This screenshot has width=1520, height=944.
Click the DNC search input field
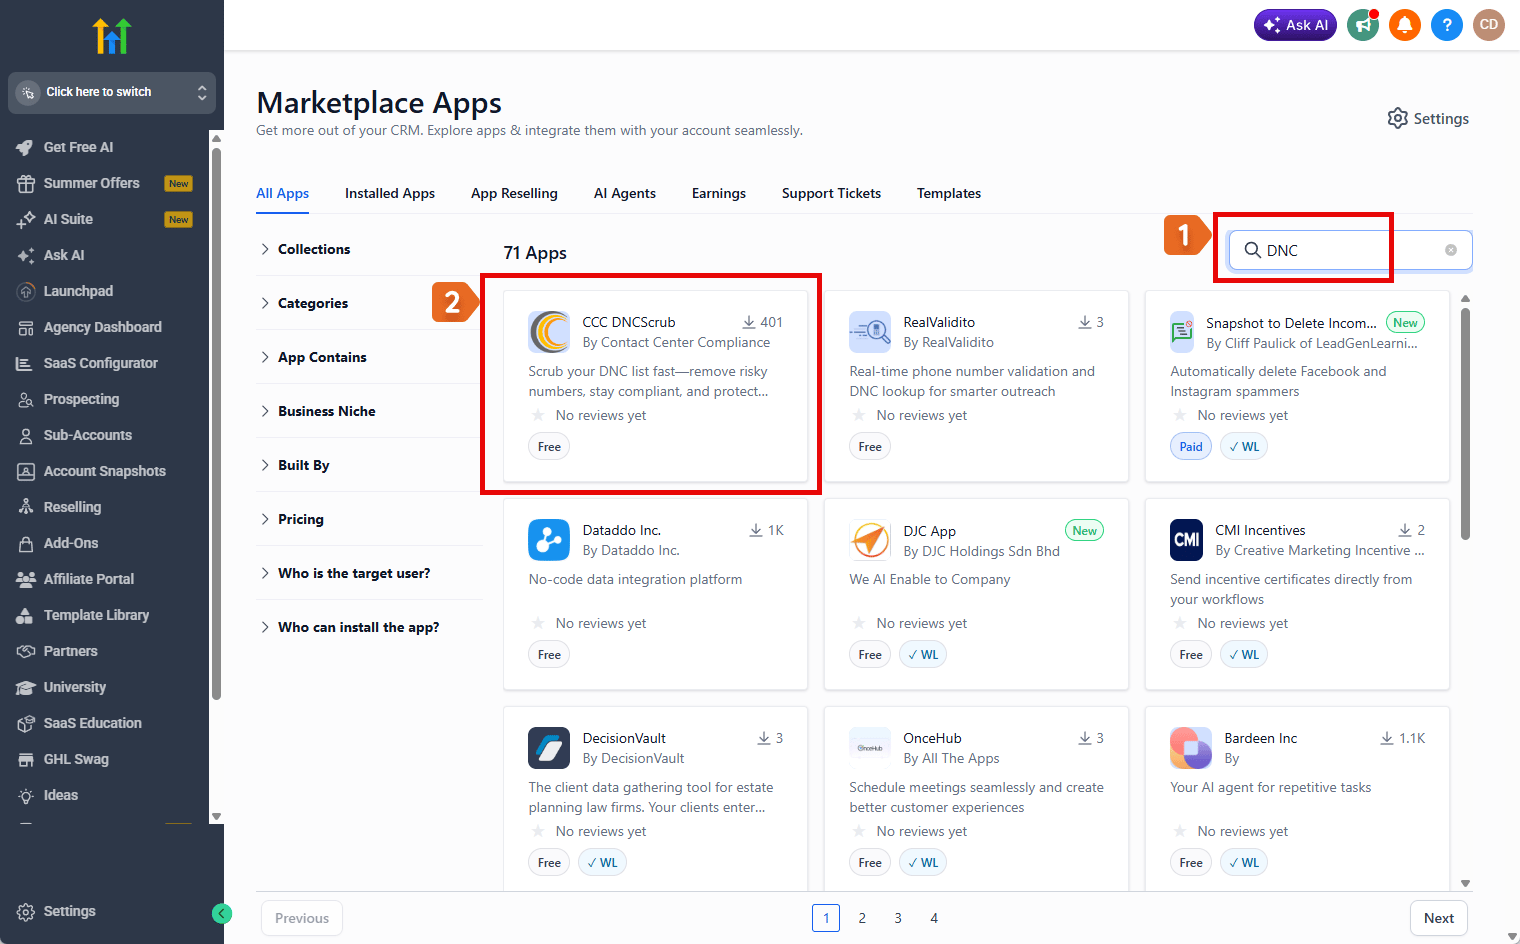[1350, 250]
